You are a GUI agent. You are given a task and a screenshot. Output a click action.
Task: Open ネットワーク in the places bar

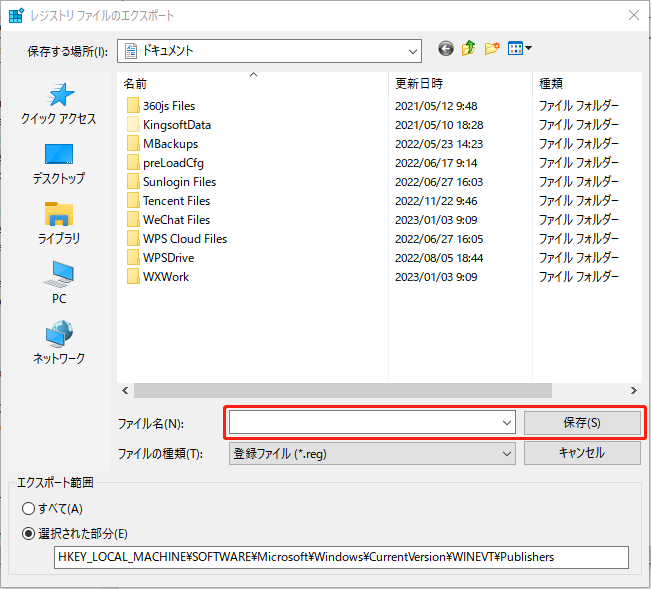point(59,343)
